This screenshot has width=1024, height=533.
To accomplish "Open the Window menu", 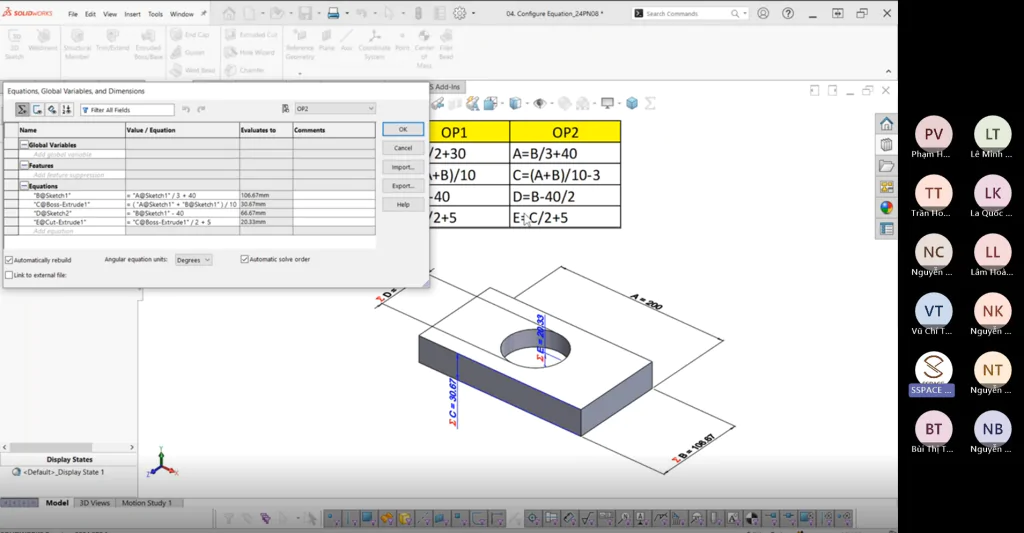I will coord(182,14).
